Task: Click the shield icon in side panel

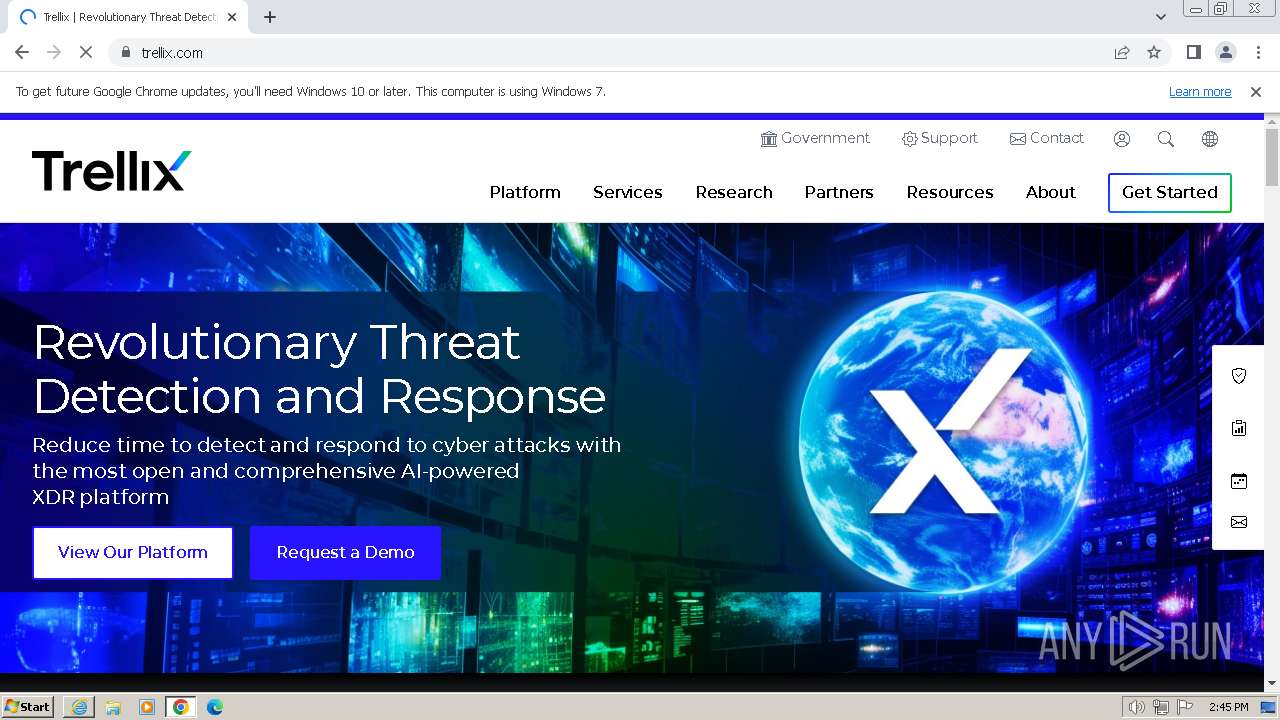Action: (1239, 376)
